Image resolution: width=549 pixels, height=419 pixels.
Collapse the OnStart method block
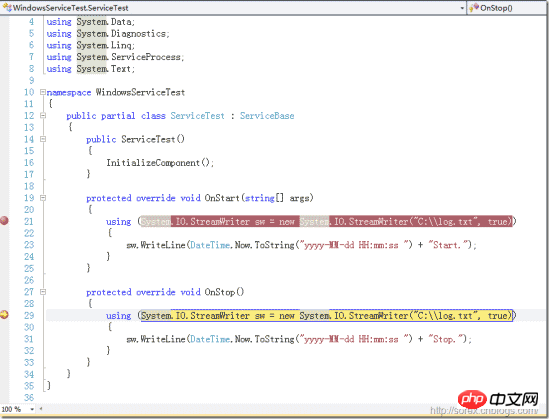click(42, 198)
